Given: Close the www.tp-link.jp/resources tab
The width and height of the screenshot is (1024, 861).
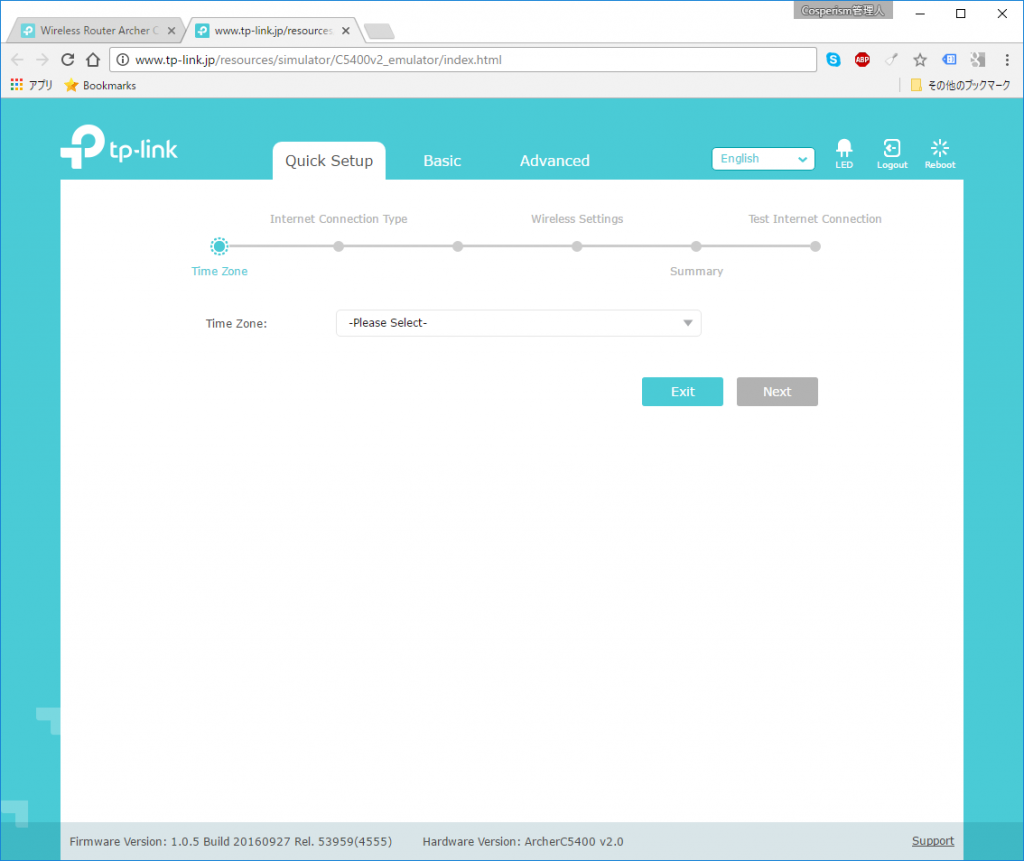Looking at the screenshot, I should pos(345,31).
